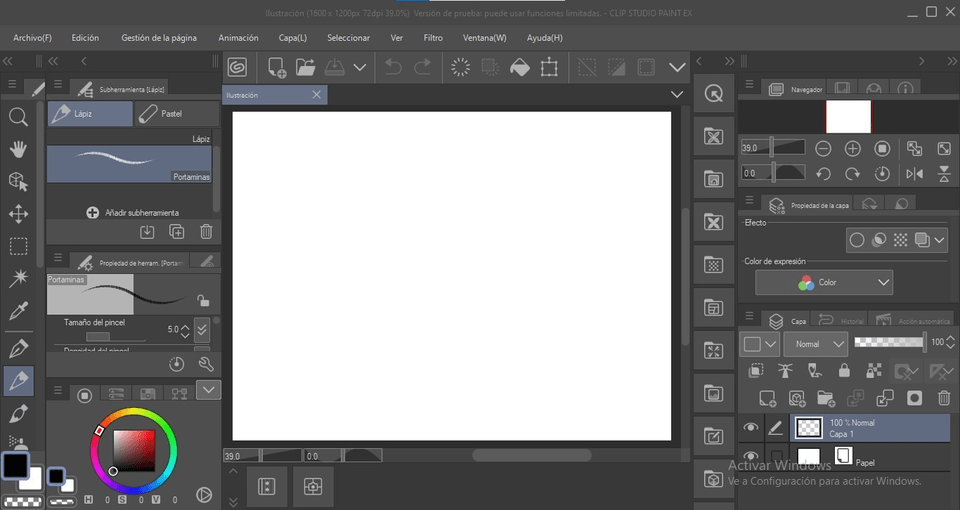Open the brush size dynamics dropdown
Image resolution: width=960 pixels, height=510 pixels.
202,330
